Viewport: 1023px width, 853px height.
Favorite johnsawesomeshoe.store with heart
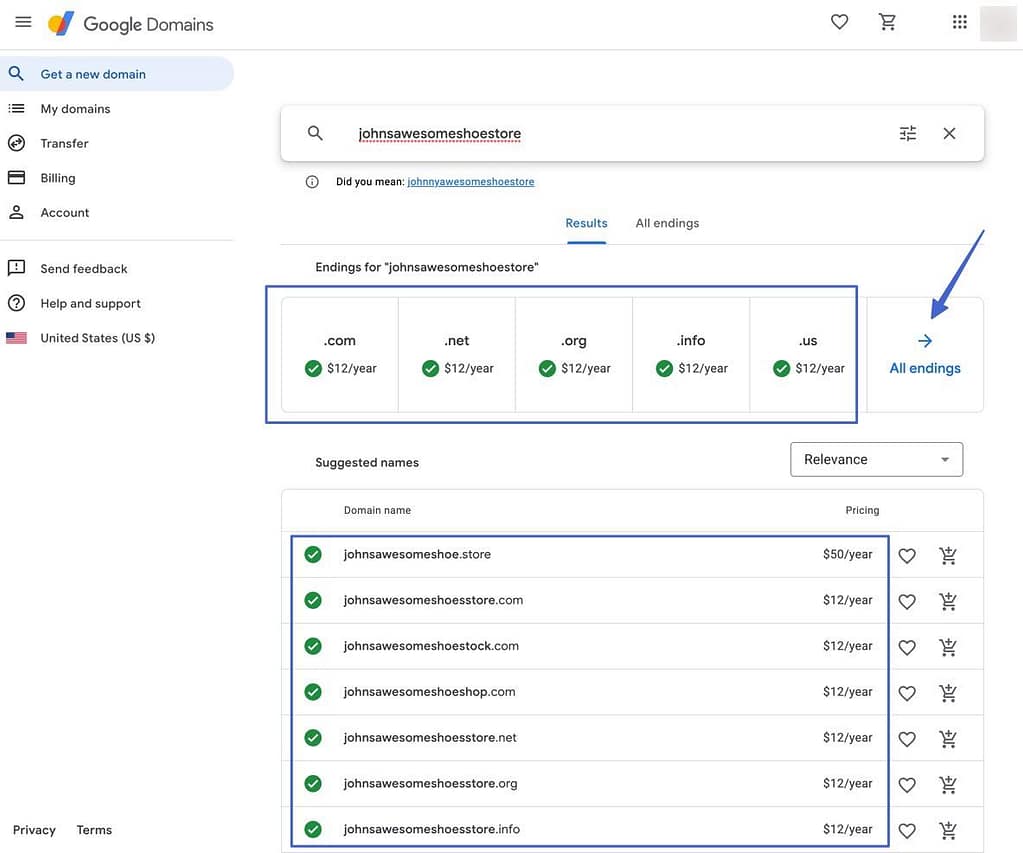pos(907,555)
